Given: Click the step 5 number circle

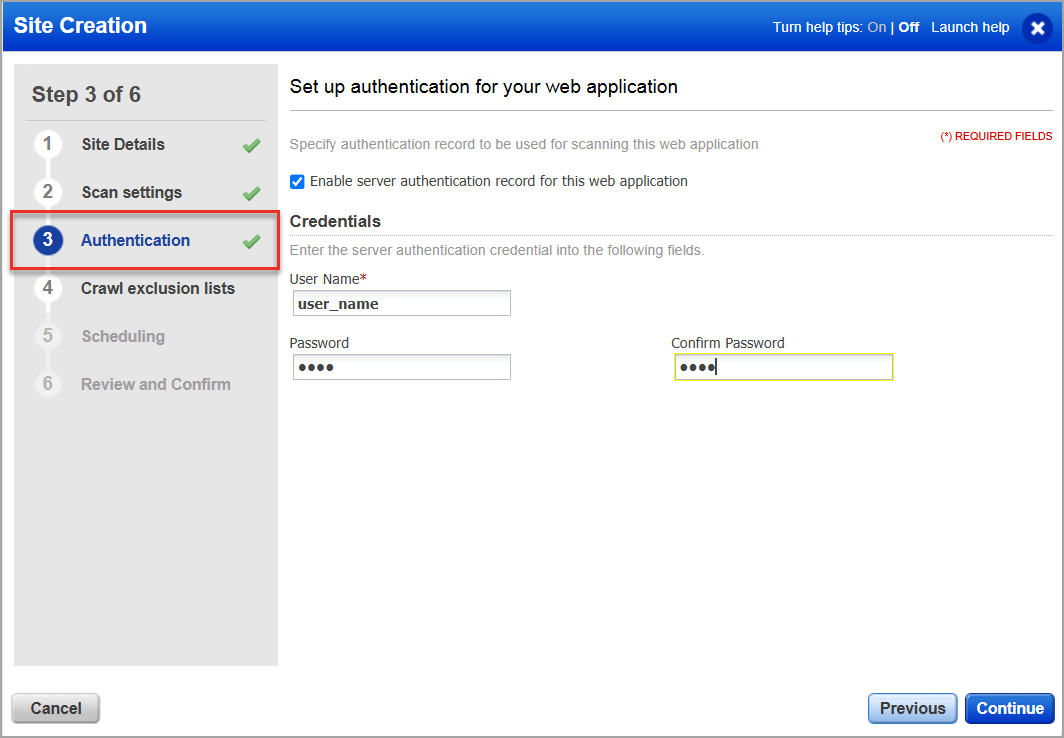Looking at the screenshot, I should [47, 336].
